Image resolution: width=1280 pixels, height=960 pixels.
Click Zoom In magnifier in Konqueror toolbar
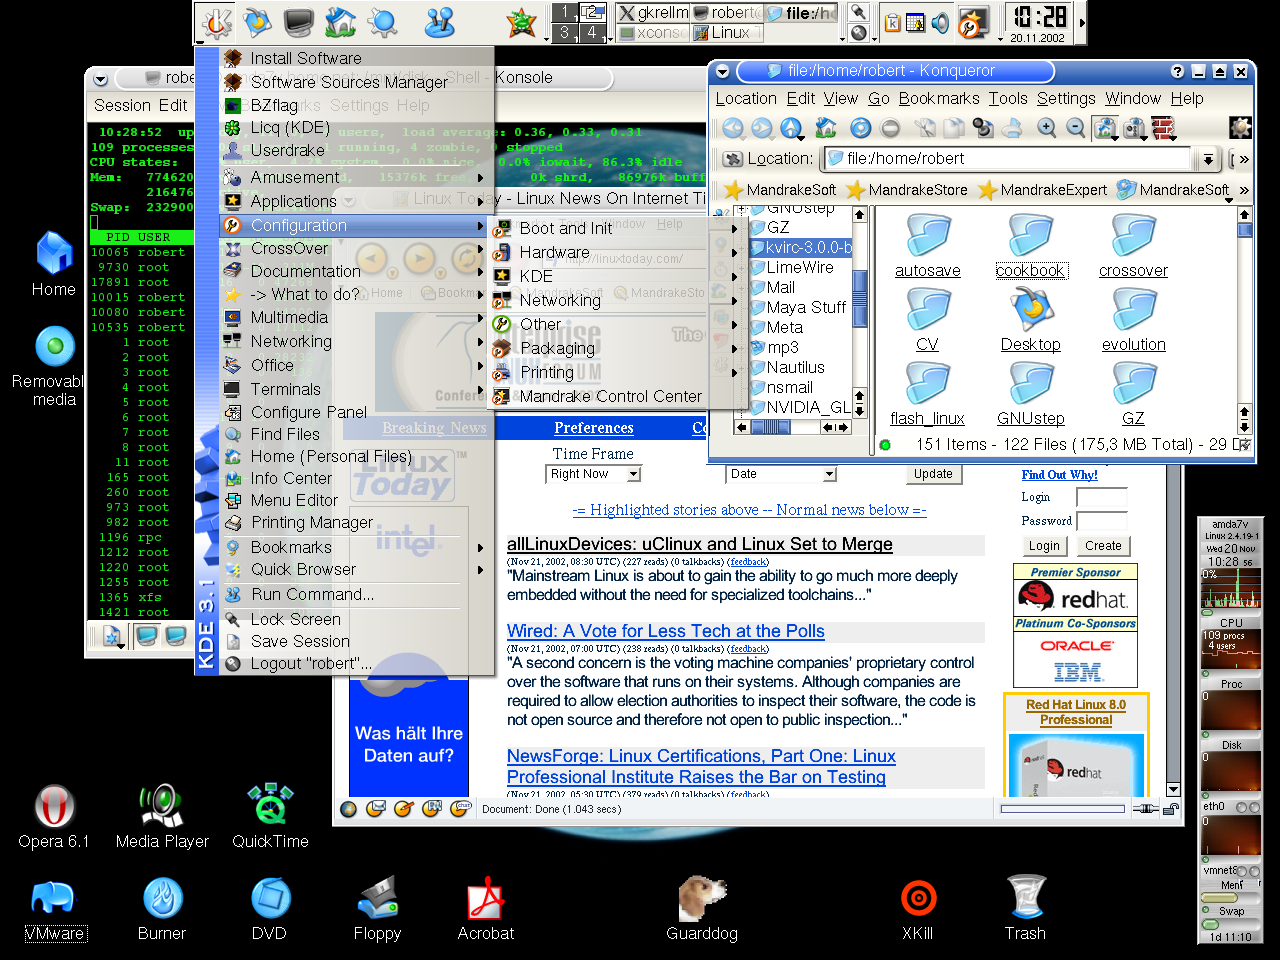[1046, 128]
